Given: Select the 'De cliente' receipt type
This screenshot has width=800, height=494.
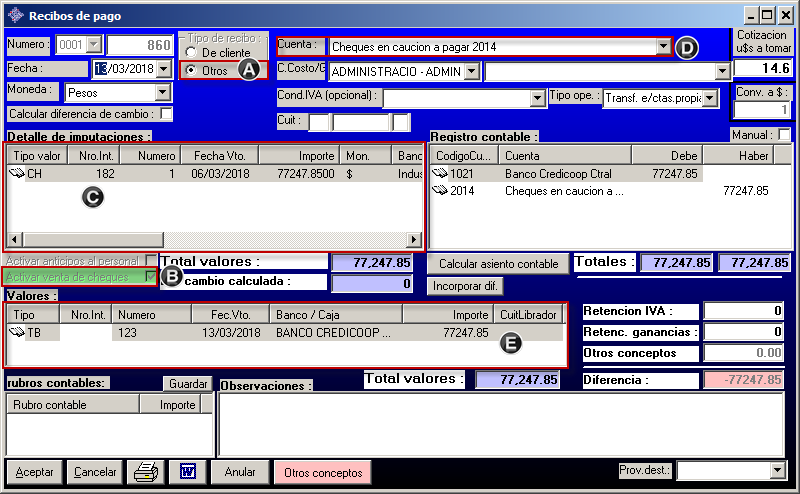Looking at the screenshot, I should [190, 51].
